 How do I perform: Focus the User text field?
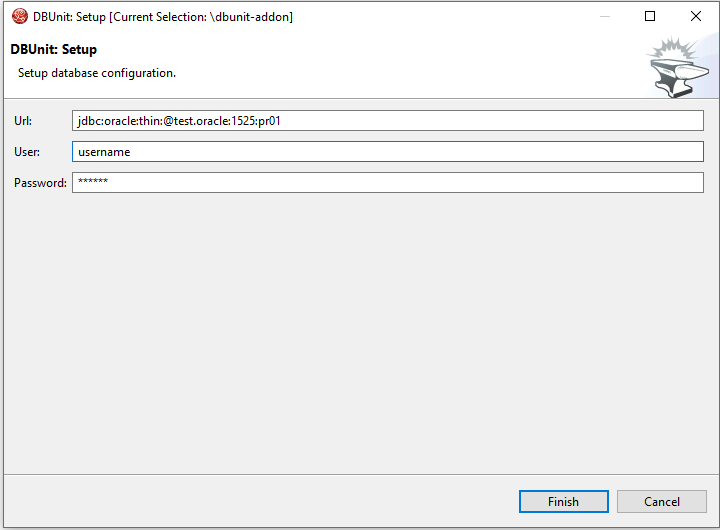click(x=388, y=152)
